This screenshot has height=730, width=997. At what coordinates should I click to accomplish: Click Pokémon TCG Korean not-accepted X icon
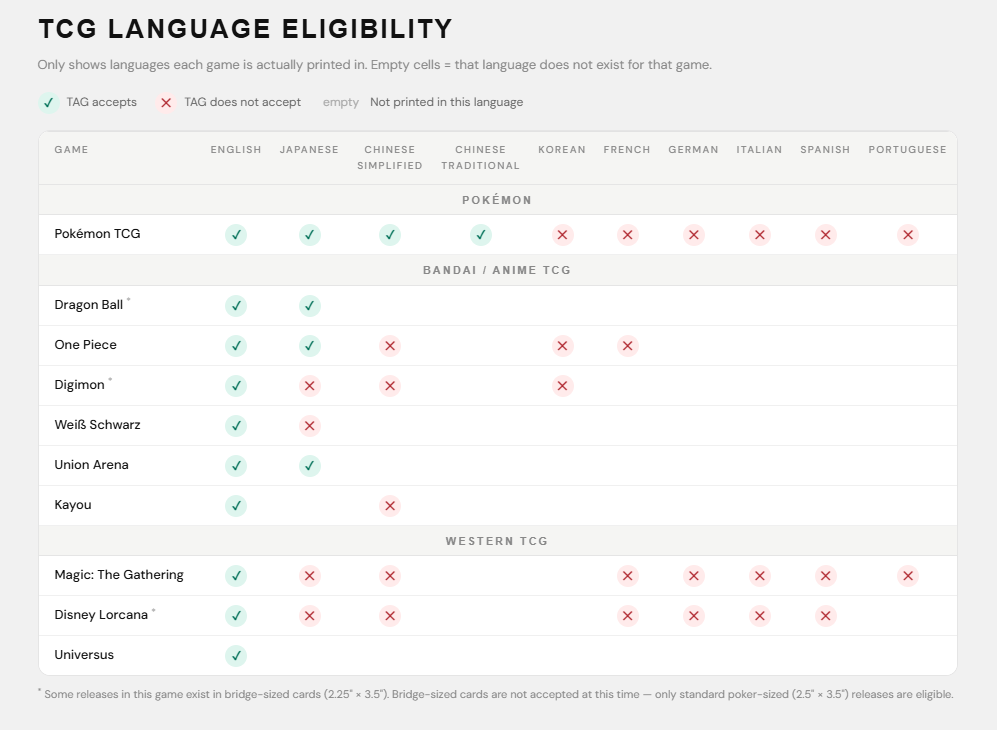coord(563,235)
